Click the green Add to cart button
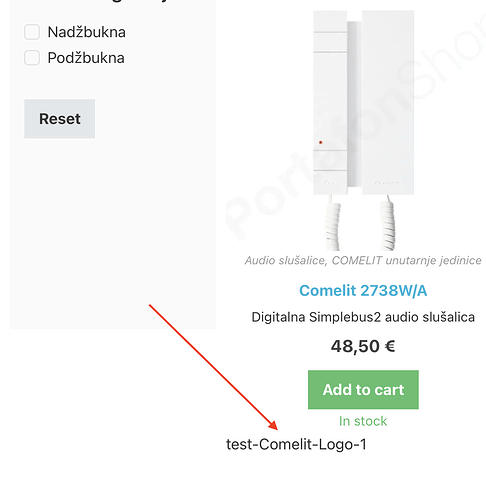The width and height of the screenshot is (486, 500). 363,390
